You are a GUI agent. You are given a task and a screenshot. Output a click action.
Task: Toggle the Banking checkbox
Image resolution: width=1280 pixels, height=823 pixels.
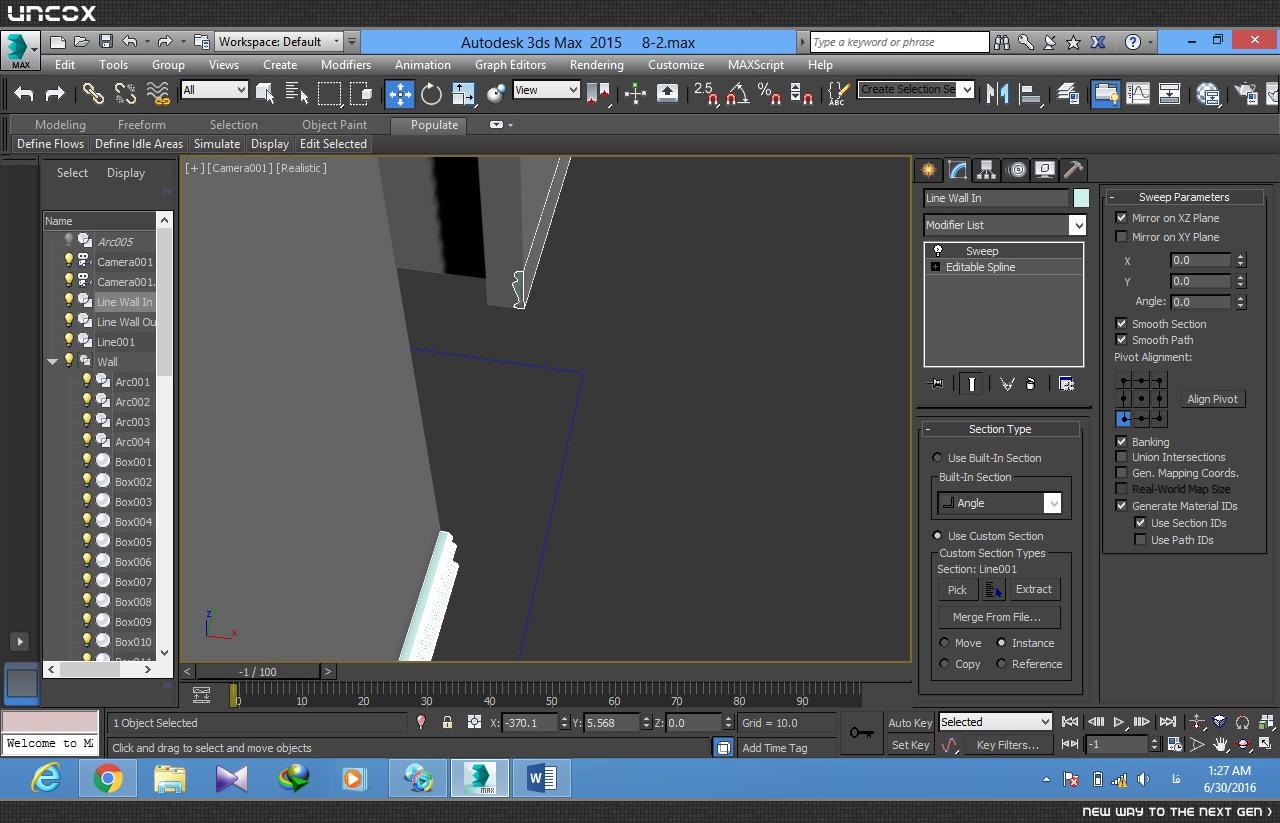coord(1121,441)
